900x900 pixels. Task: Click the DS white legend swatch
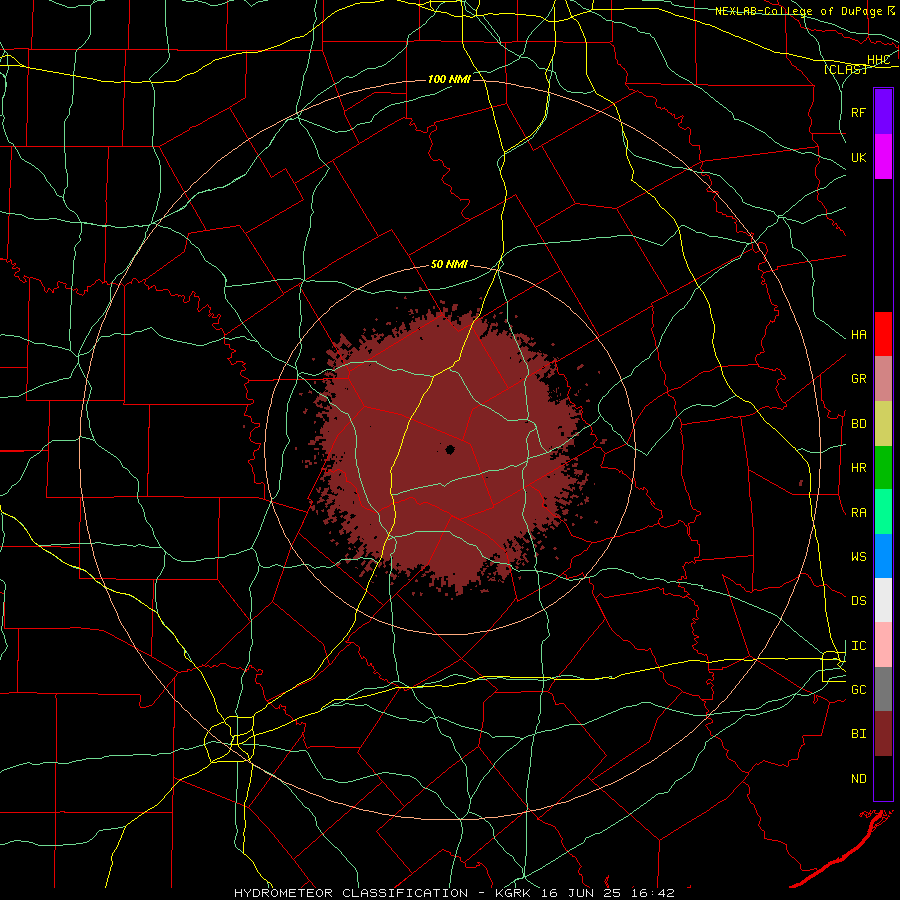point(883,600)
